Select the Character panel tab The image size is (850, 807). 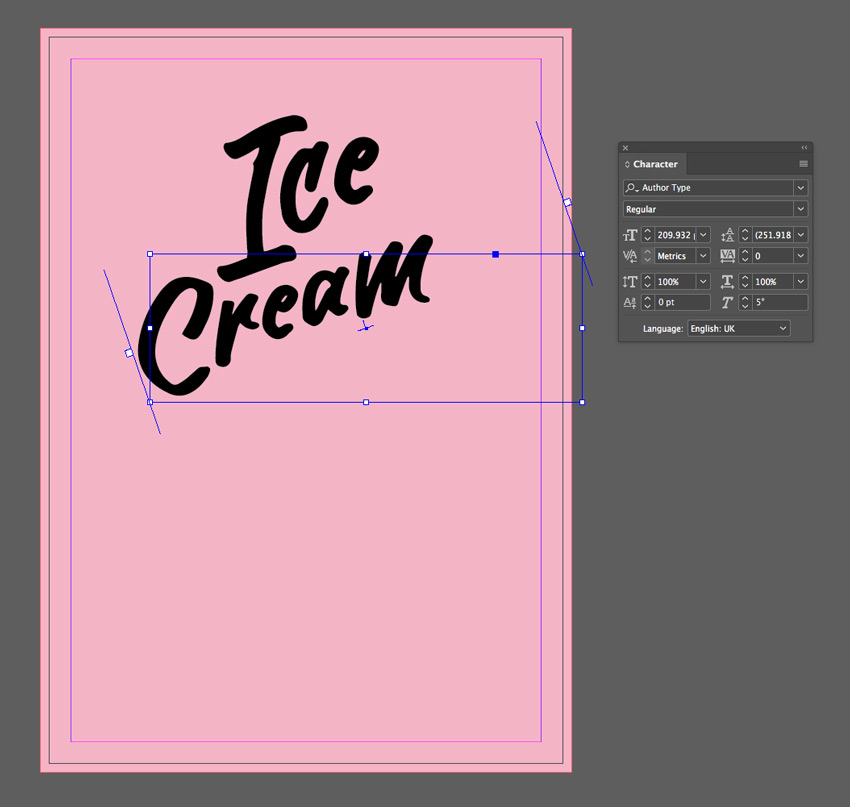655,164
